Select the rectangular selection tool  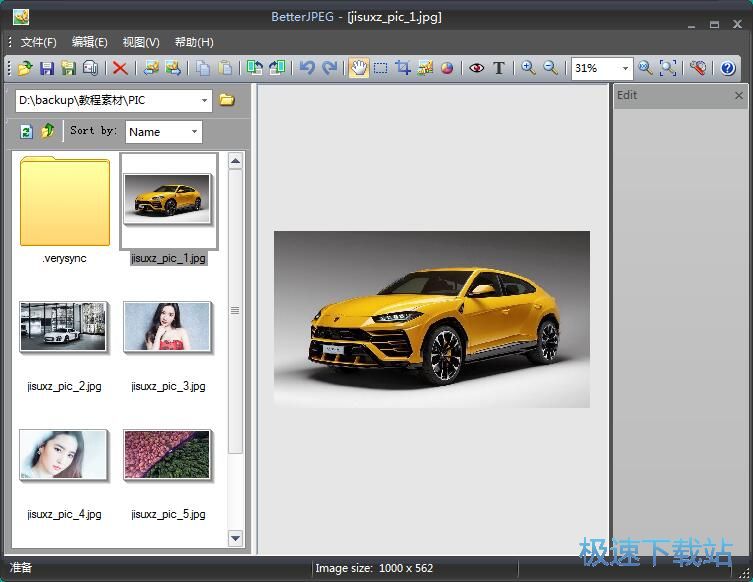pos(381,68)
